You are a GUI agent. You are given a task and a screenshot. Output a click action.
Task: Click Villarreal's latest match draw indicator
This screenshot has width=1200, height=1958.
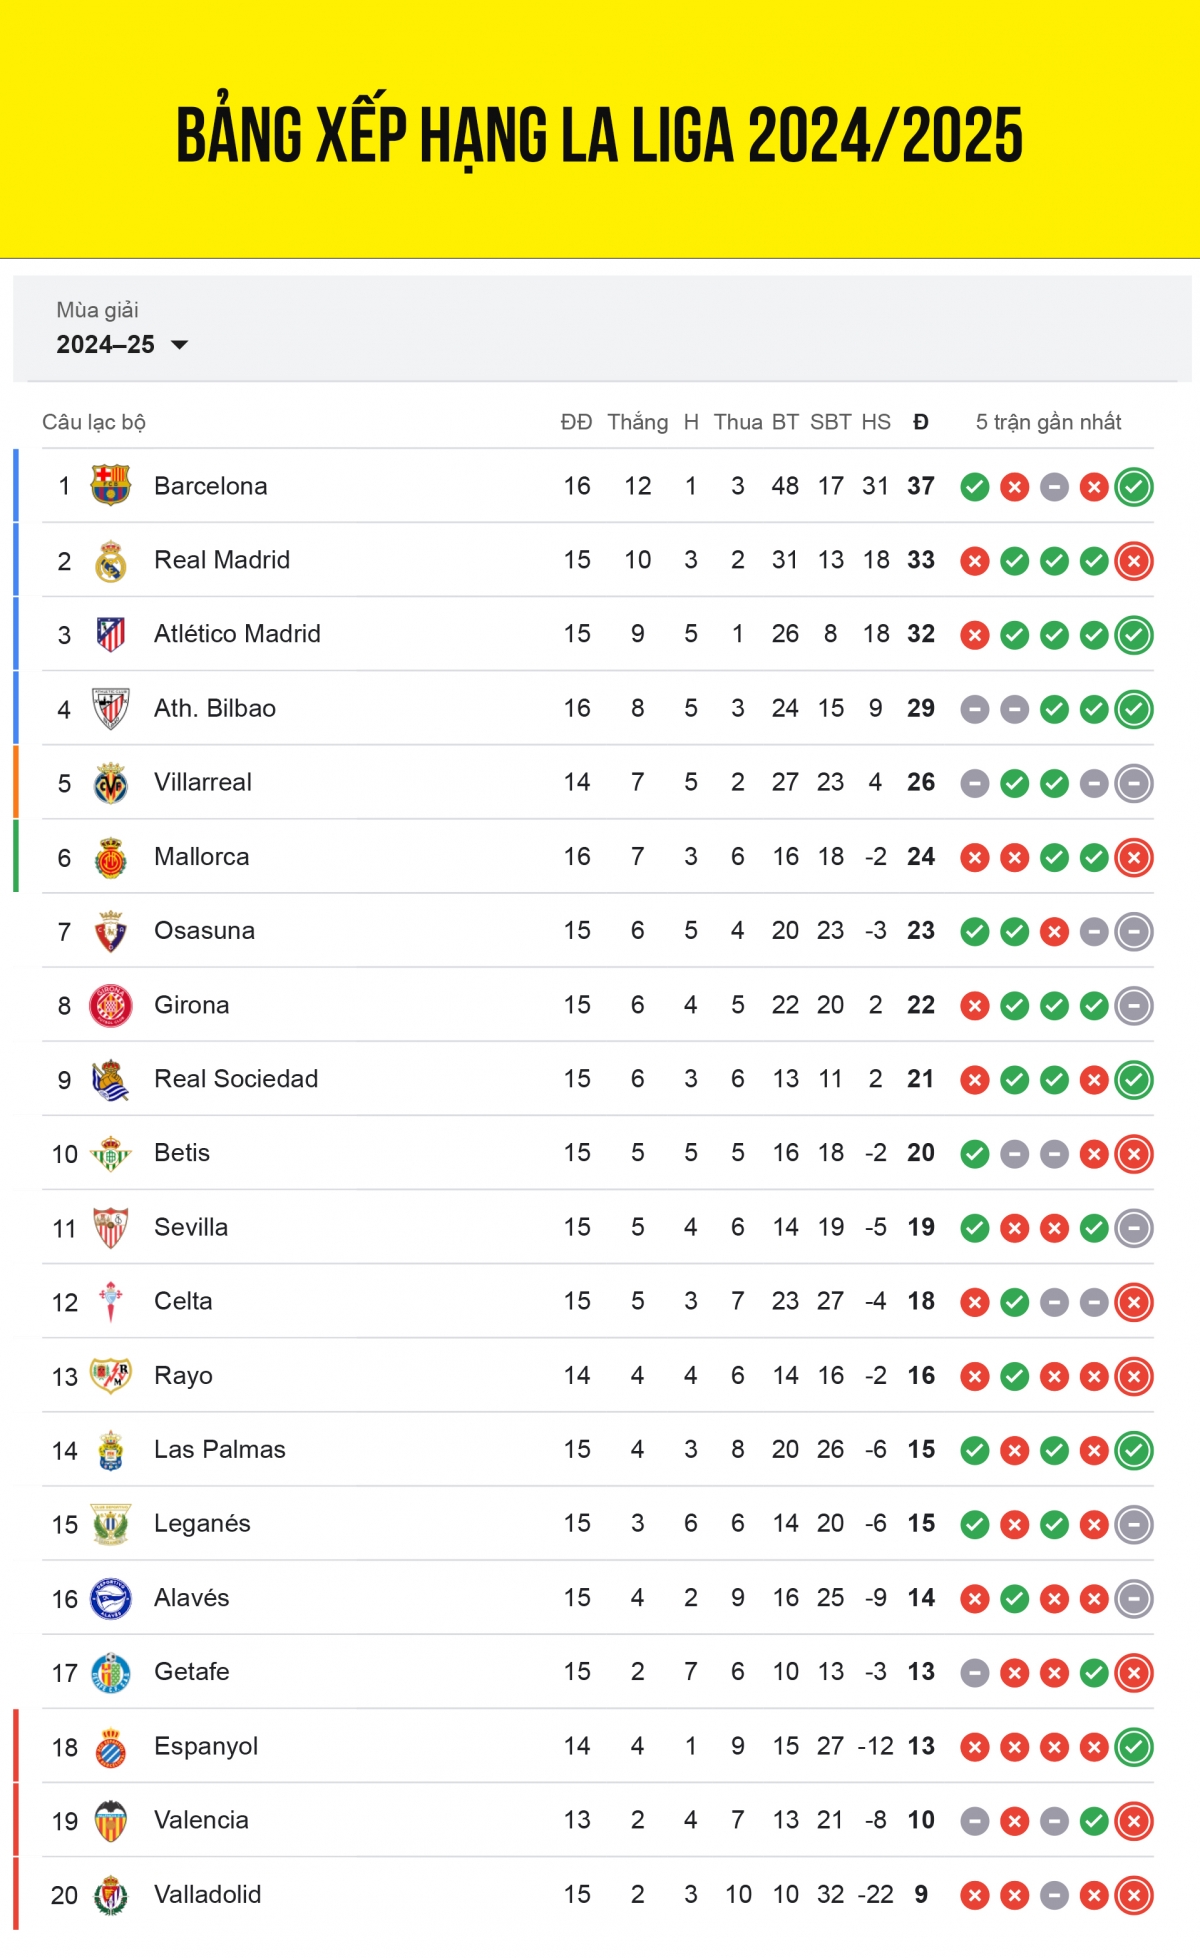pyautogui.click(x=1134, y=784)
